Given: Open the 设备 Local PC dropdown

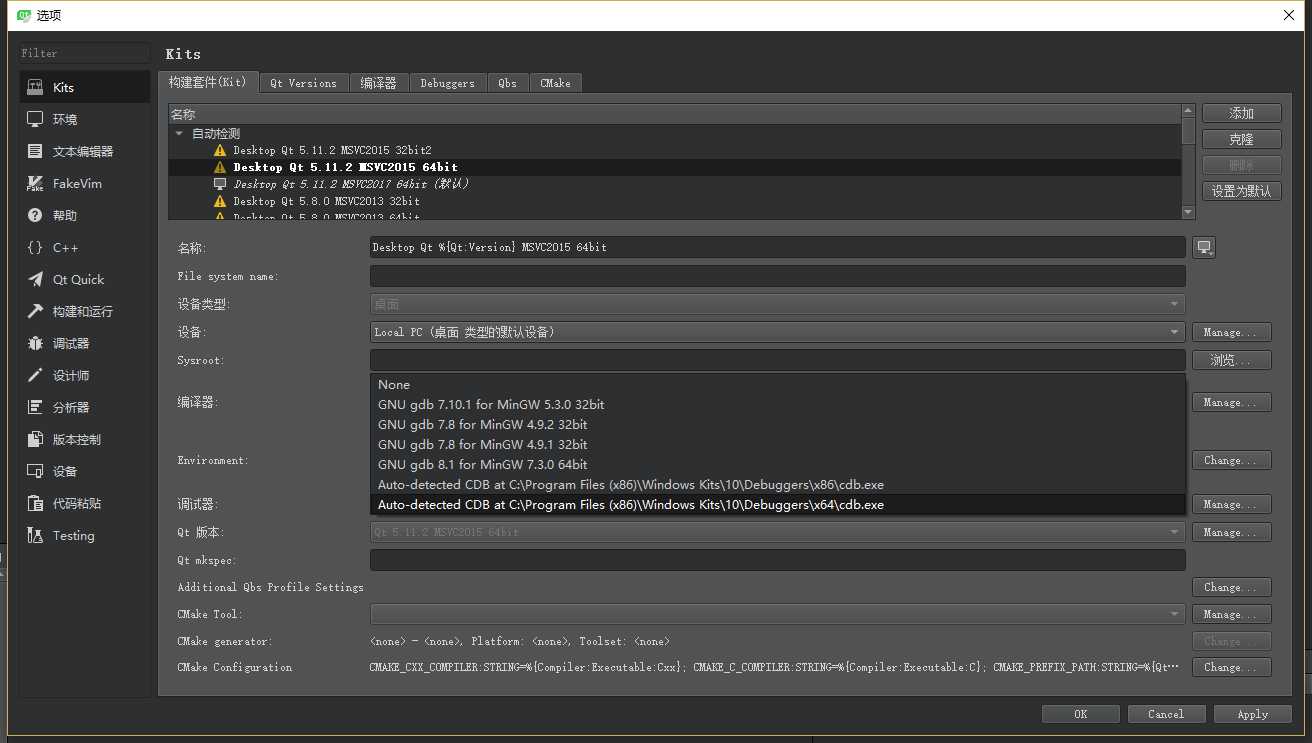Looking at the screenshot, I should coord(777,332).
